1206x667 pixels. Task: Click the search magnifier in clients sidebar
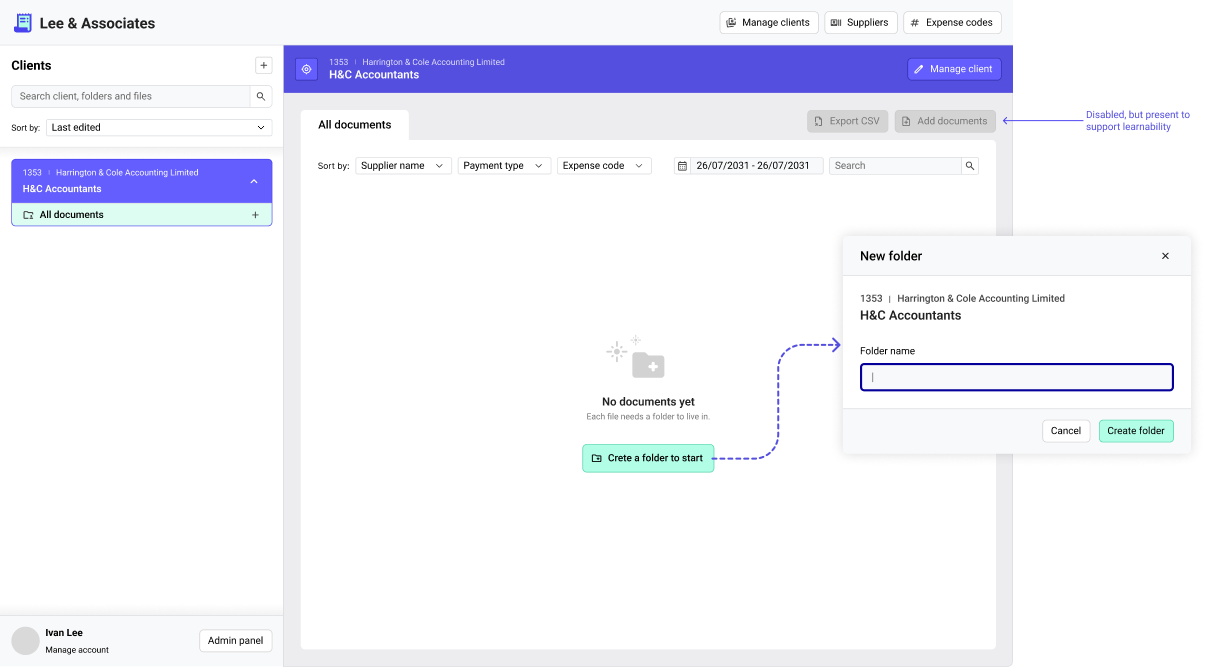click(261, 96)
